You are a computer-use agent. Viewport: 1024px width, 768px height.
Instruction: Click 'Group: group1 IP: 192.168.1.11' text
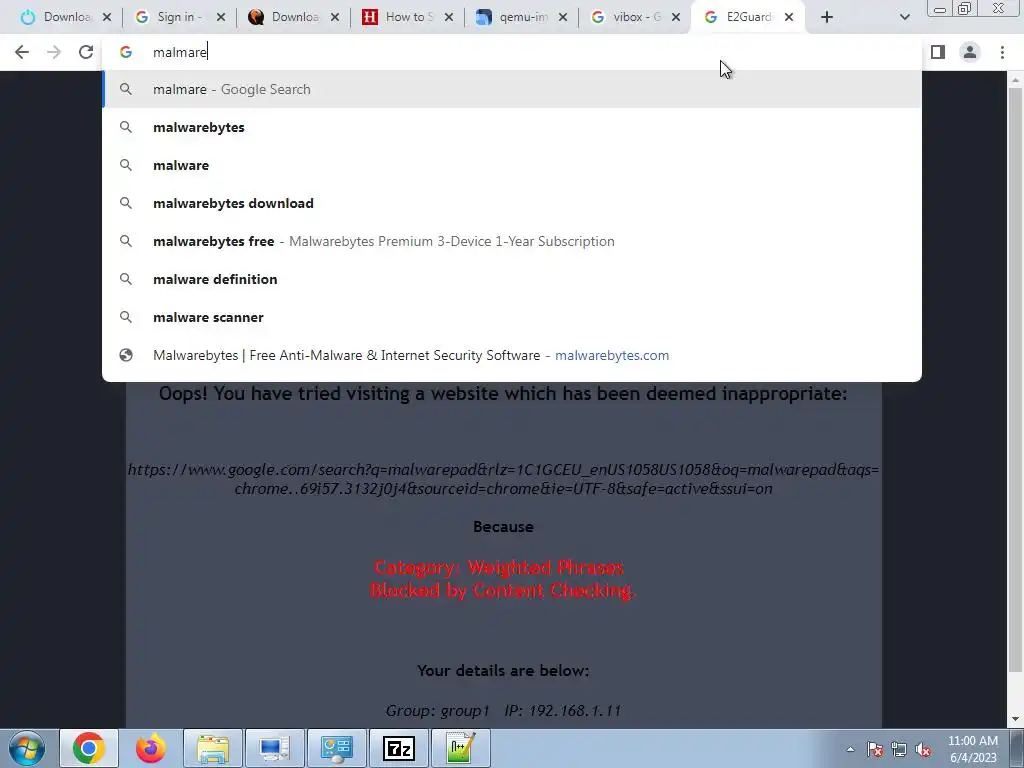(x=503, y=711)
